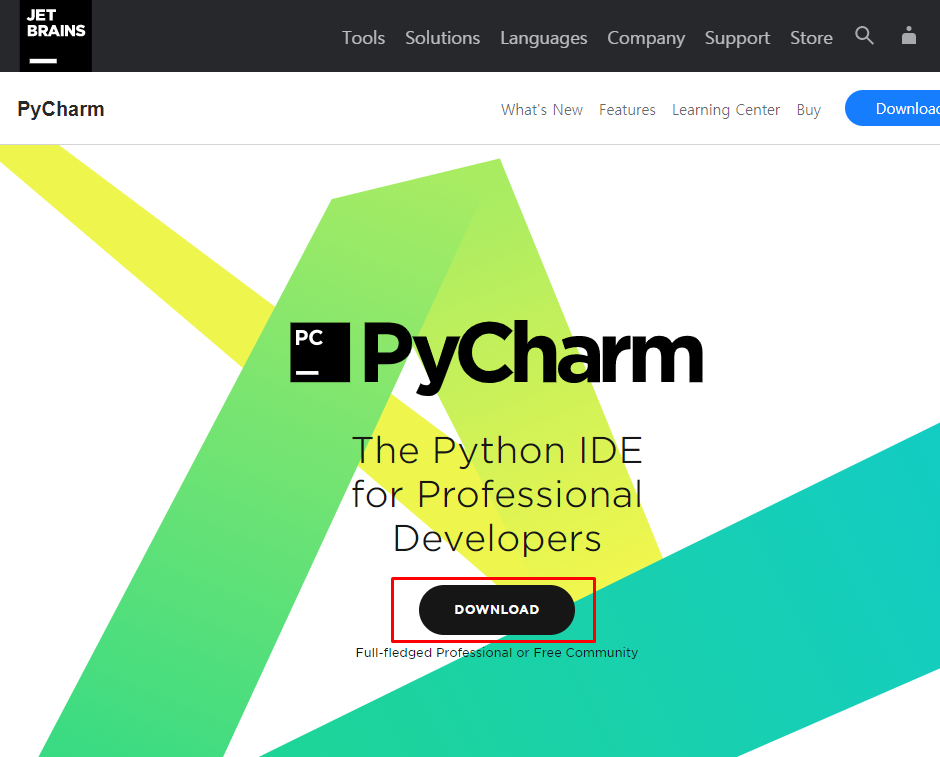The image size is (940, 757).
Task: Click the JetBrains logo
Action: [56, 35]
